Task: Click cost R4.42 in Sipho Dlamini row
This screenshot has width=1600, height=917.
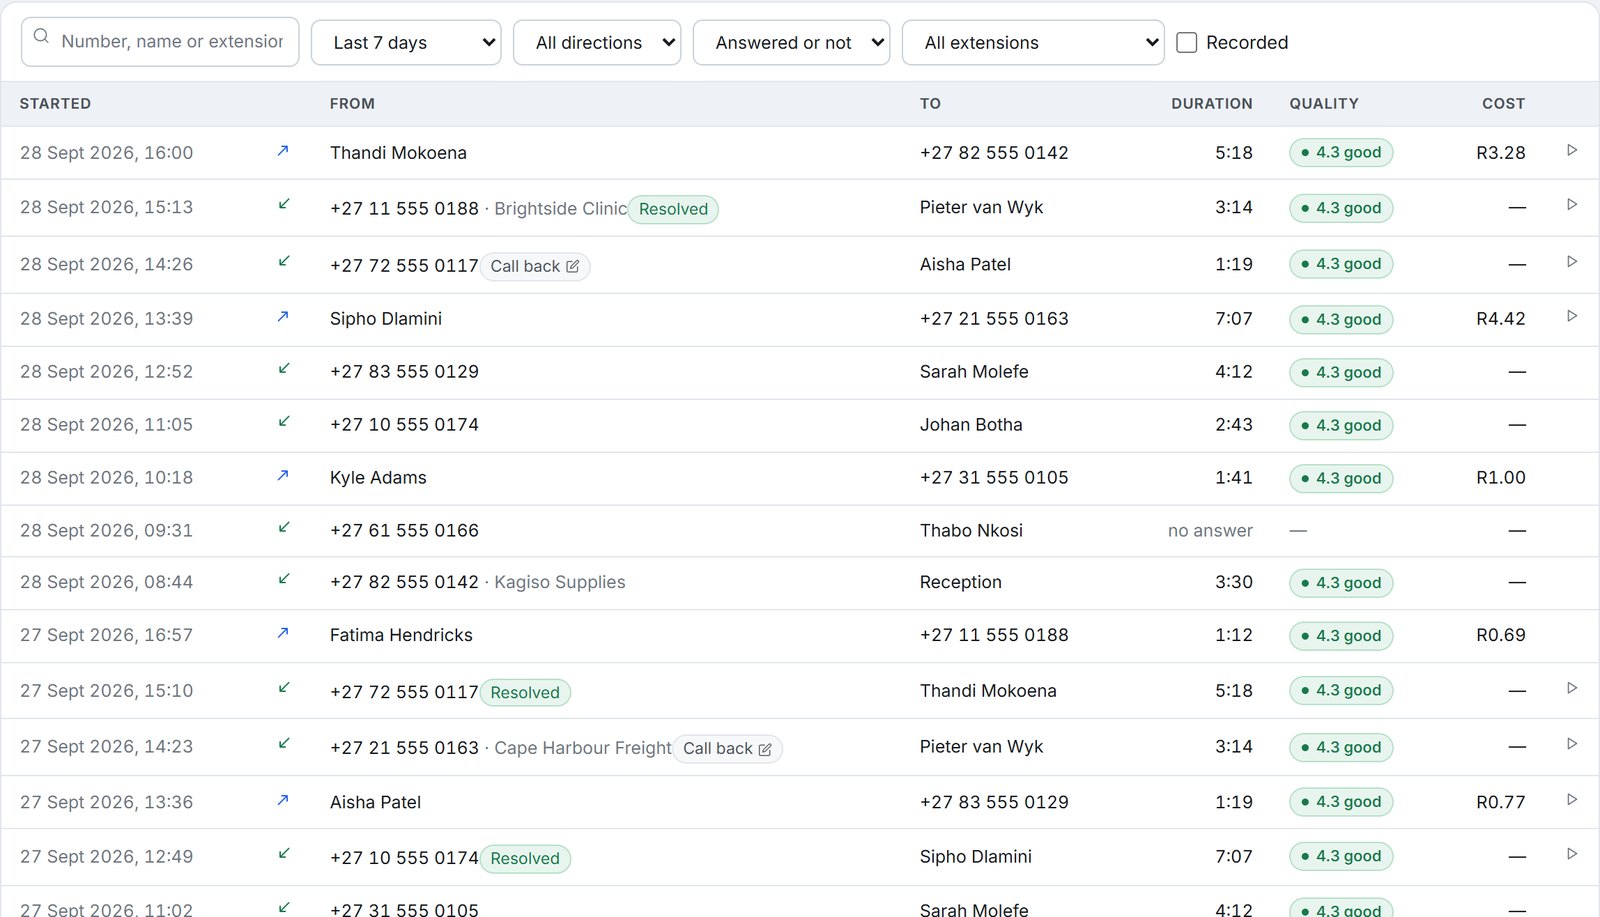Action: click(1501, 319)
